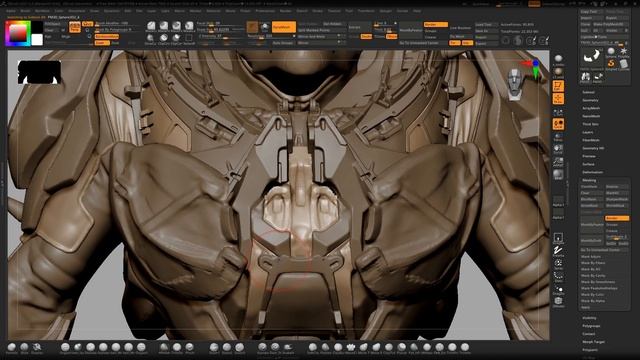
Task: Expand the Geometry section
Action: [x=590, y=100]
